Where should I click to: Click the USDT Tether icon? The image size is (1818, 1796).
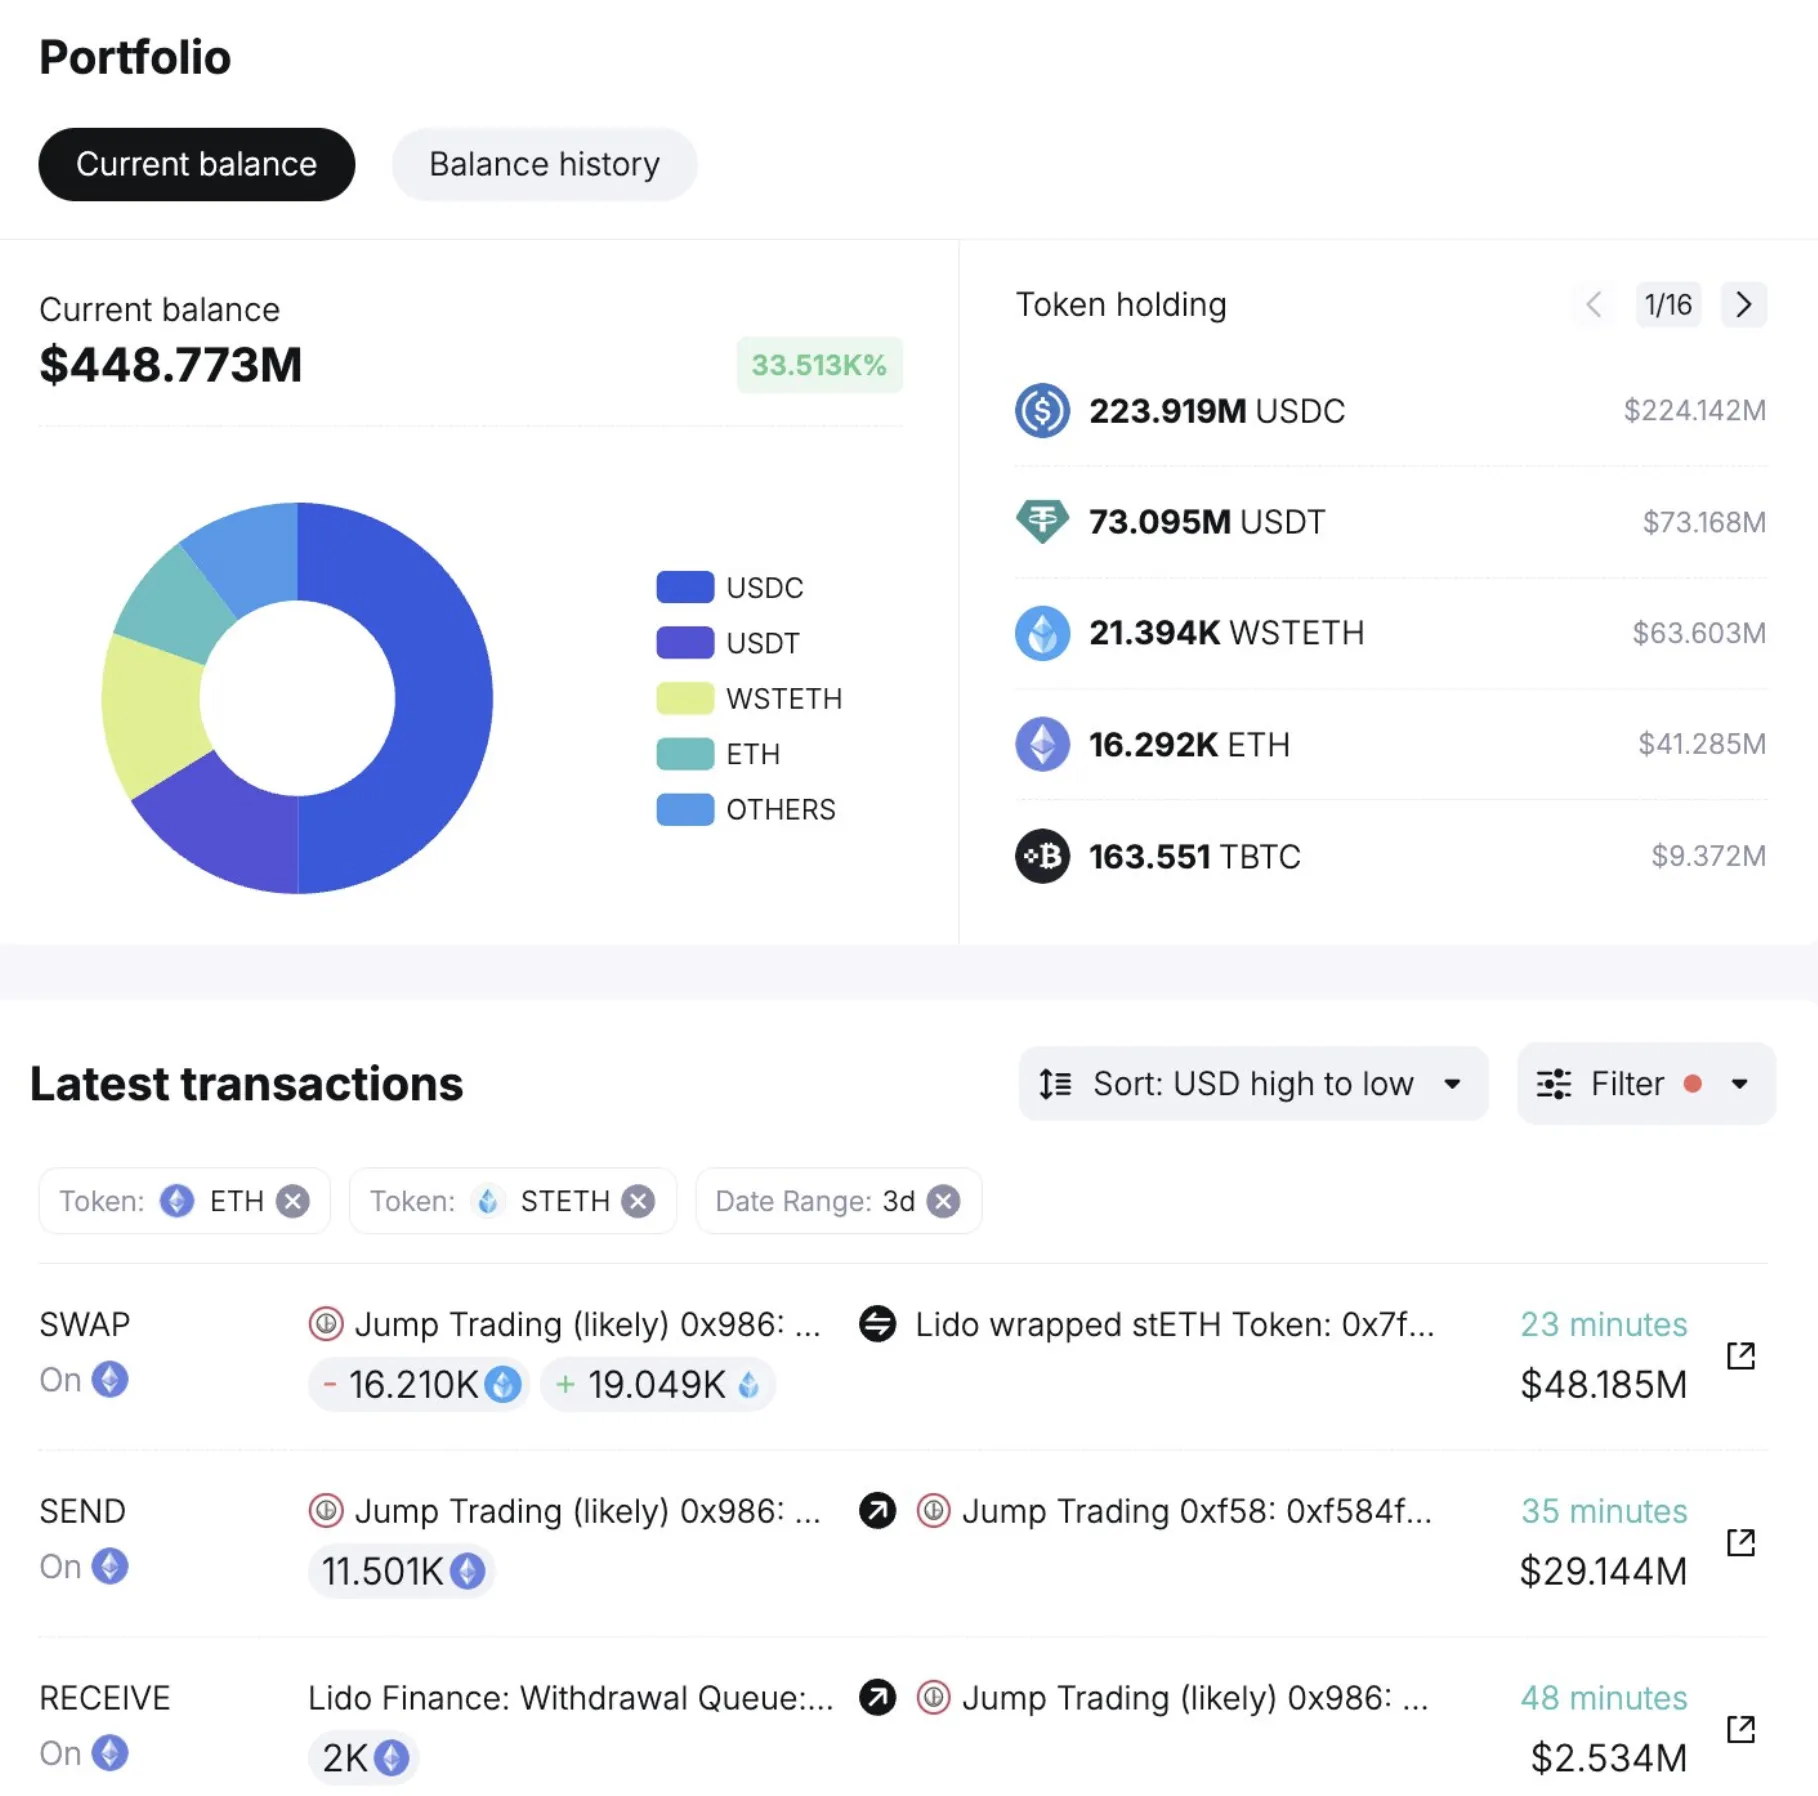tap(1041, 521)
